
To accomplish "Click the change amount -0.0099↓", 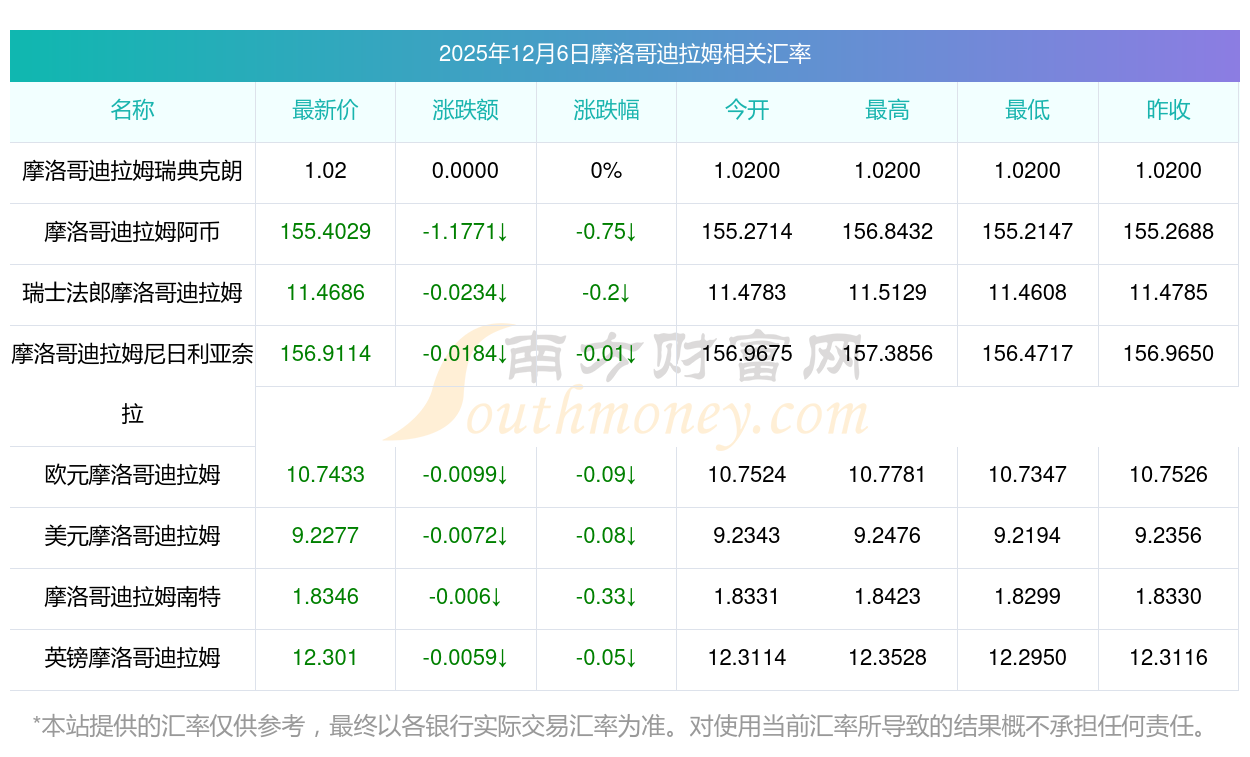I will click(x=466, y=475).
